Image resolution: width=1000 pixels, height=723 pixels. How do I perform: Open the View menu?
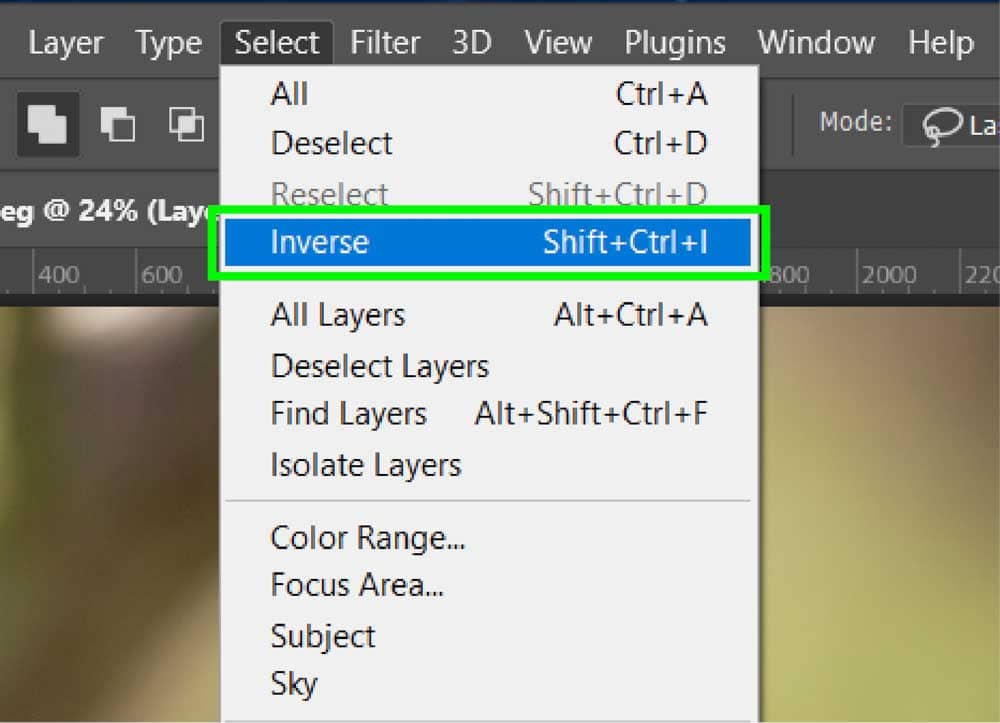(x=558, y=43)
